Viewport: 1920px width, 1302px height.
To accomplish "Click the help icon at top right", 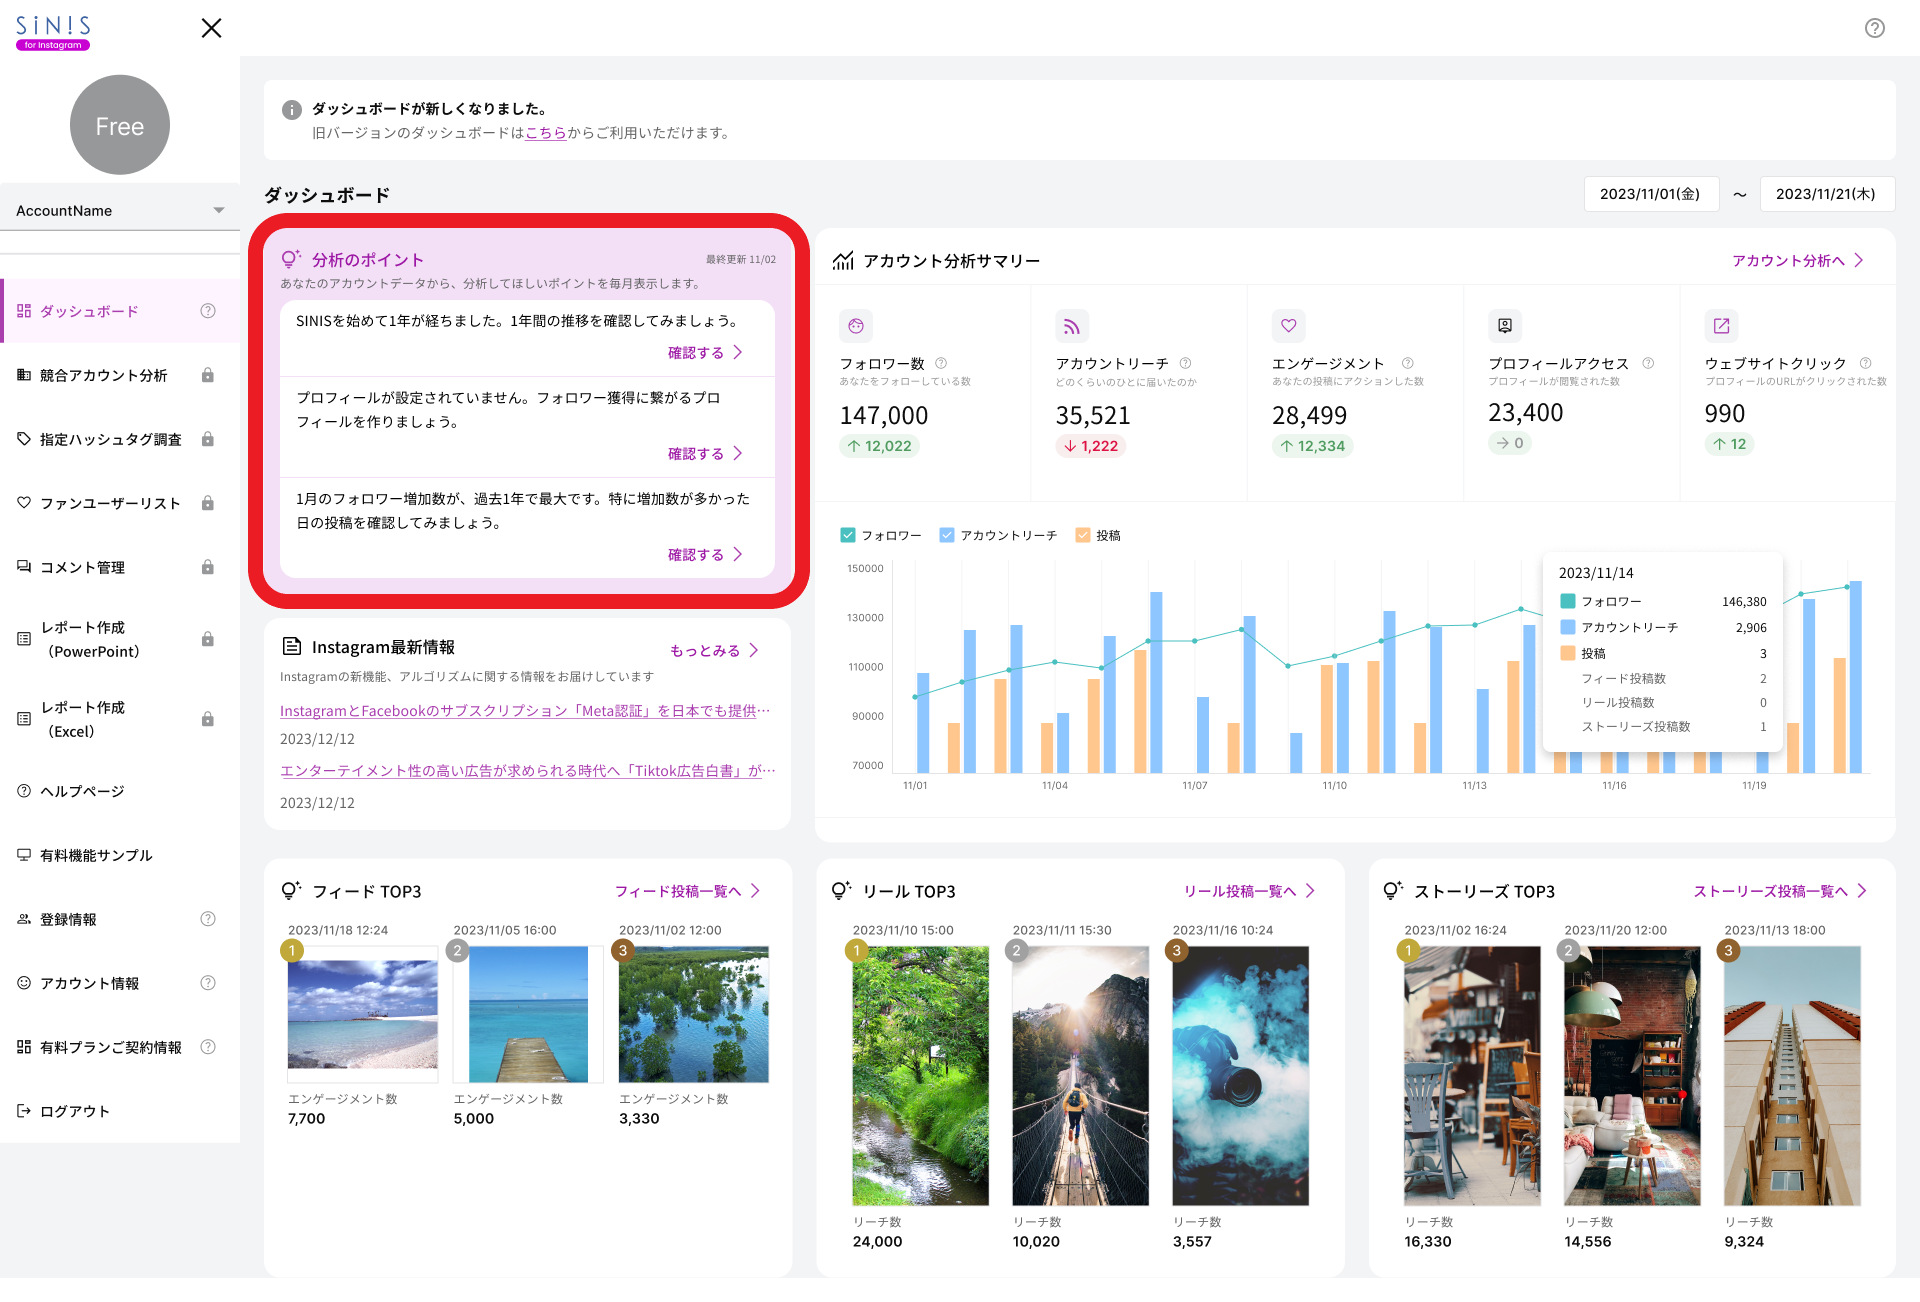I will point(1874,28).
